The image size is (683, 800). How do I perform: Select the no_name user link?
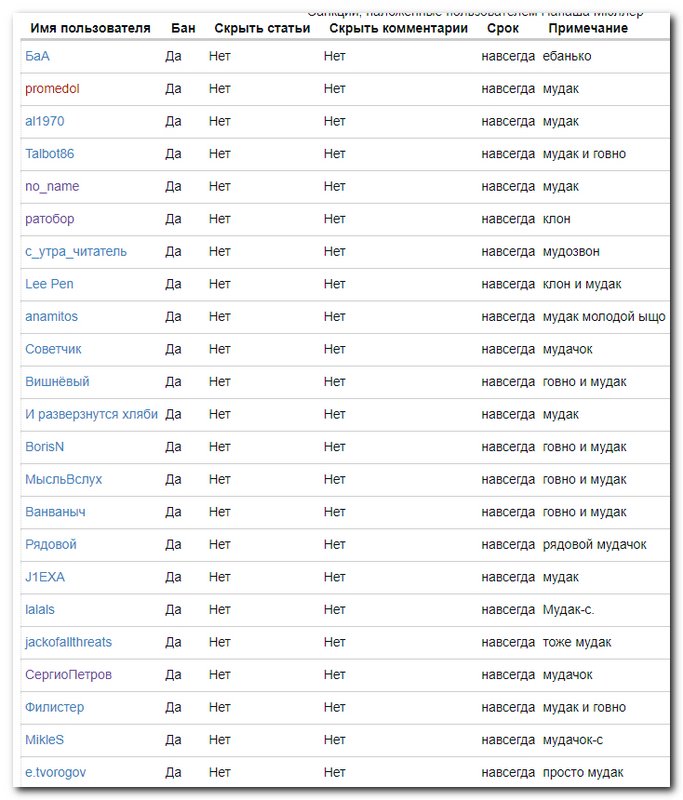tap(52, 187)
